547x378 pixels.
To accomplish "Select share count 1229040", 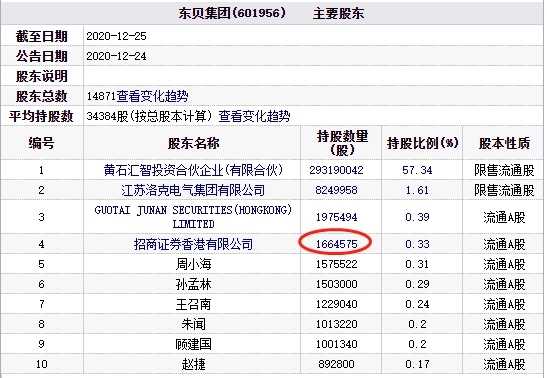I will coord(336,304).
